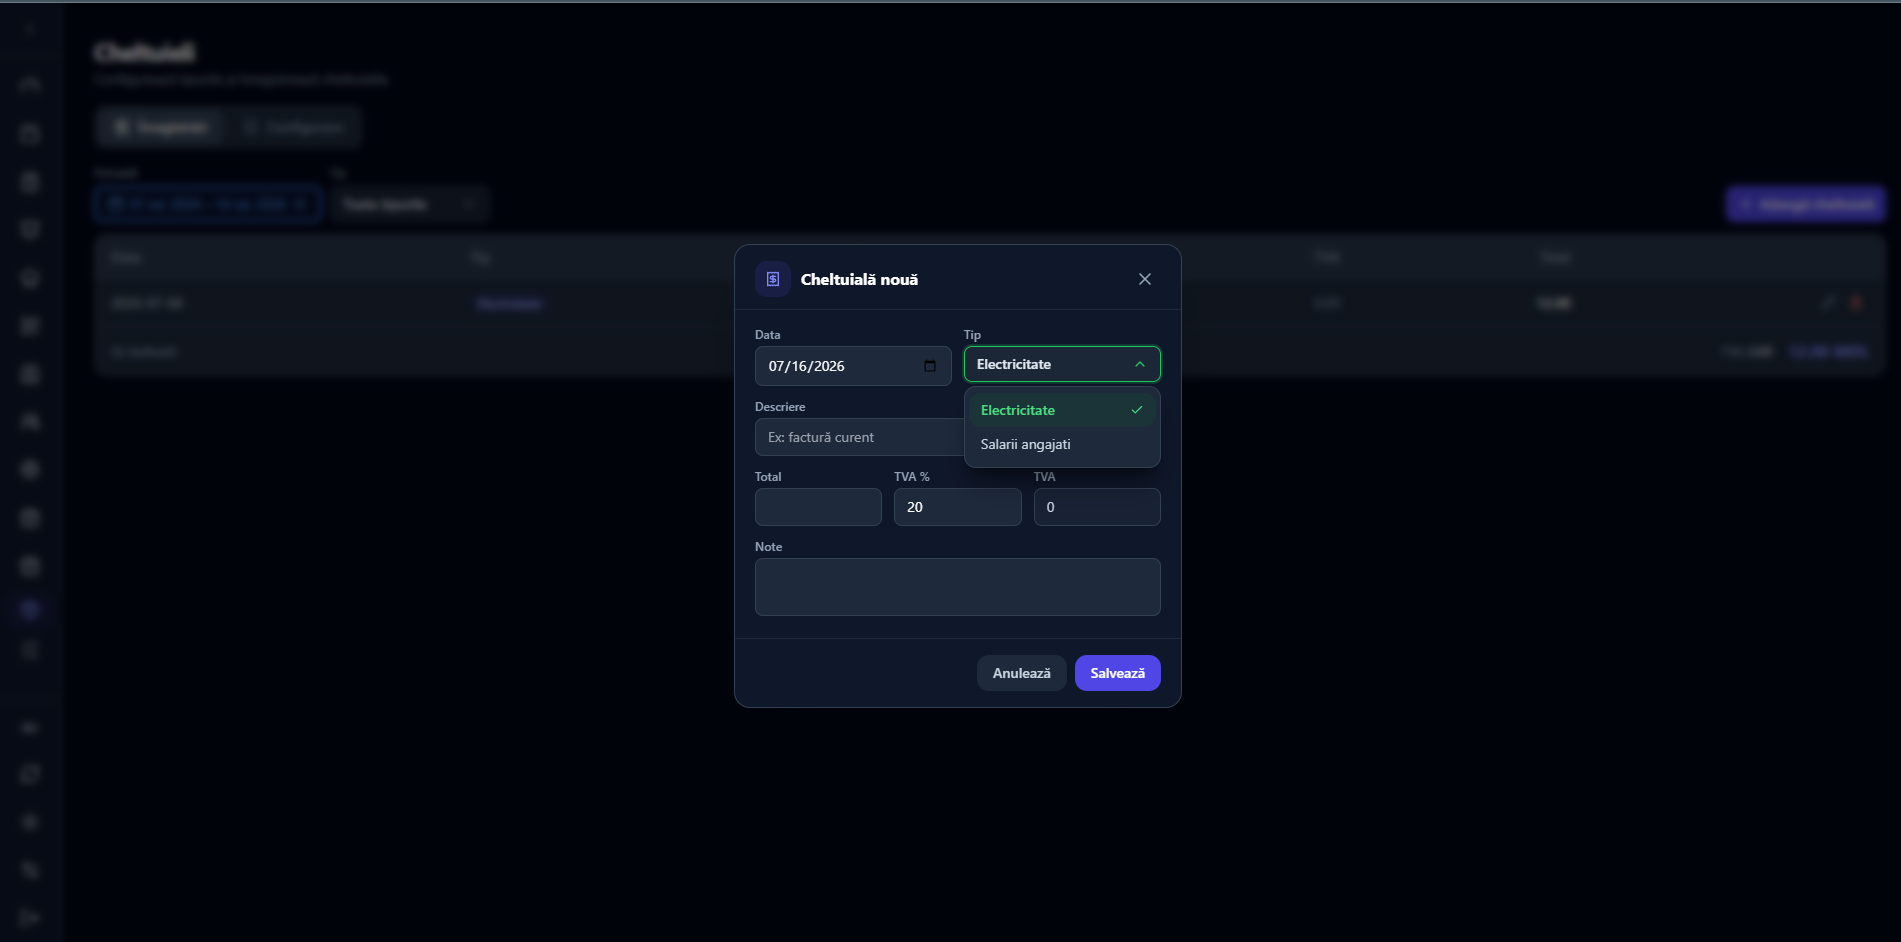Save the expense with Salvează

point(1118,673)
